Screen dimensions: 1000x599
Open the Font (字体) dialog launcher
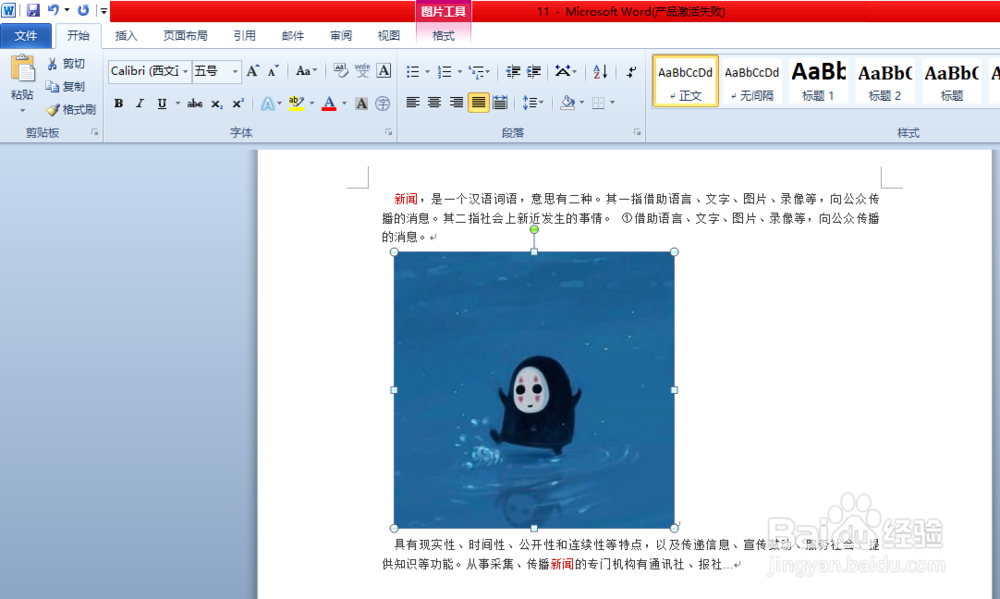pos(388,132)
